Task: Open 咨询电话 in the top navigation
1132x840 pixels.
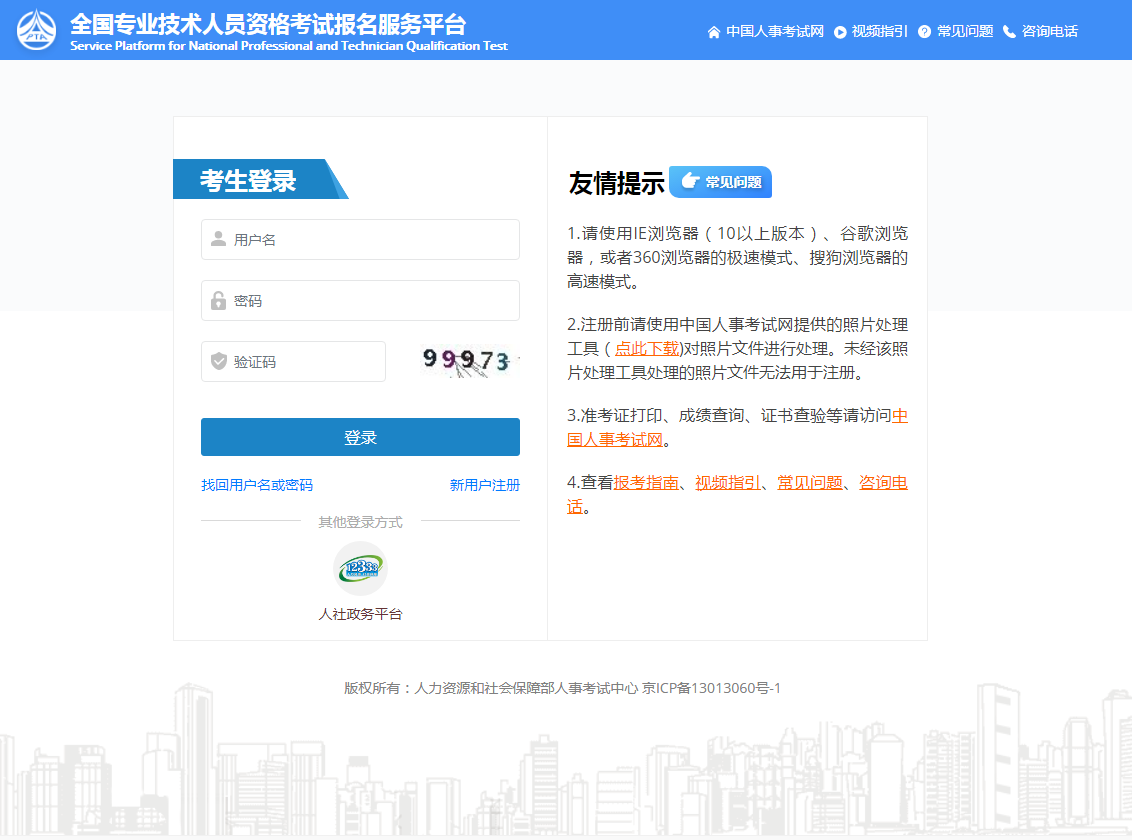Action: pos(1050,31)
